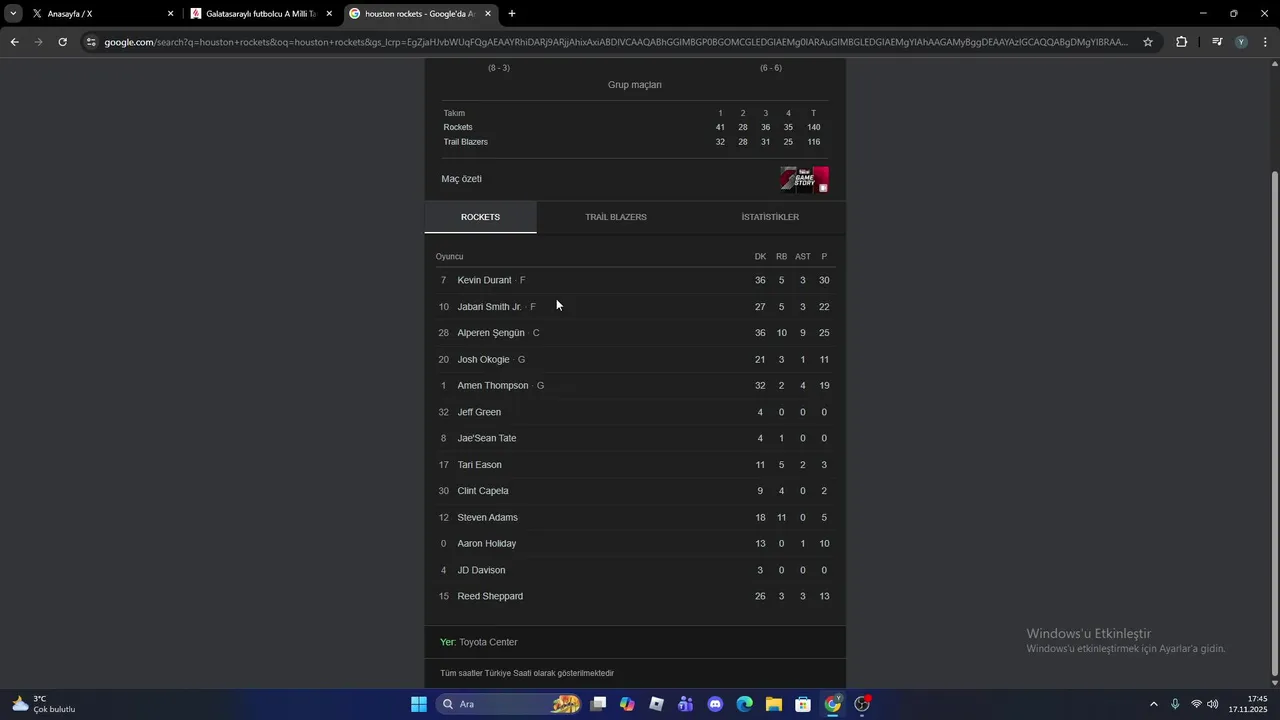Click the taskbar search box Ara

[x=510, y=704]
